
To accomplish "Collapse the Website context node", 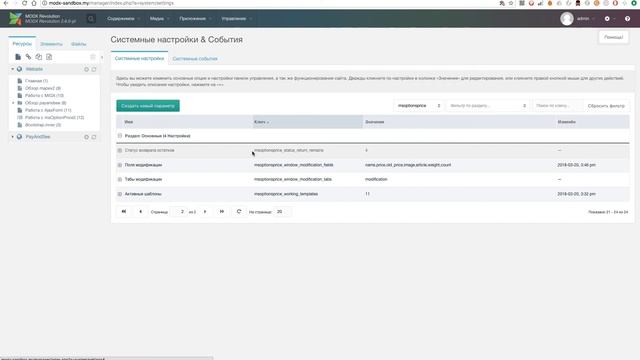I will (13, 69).
